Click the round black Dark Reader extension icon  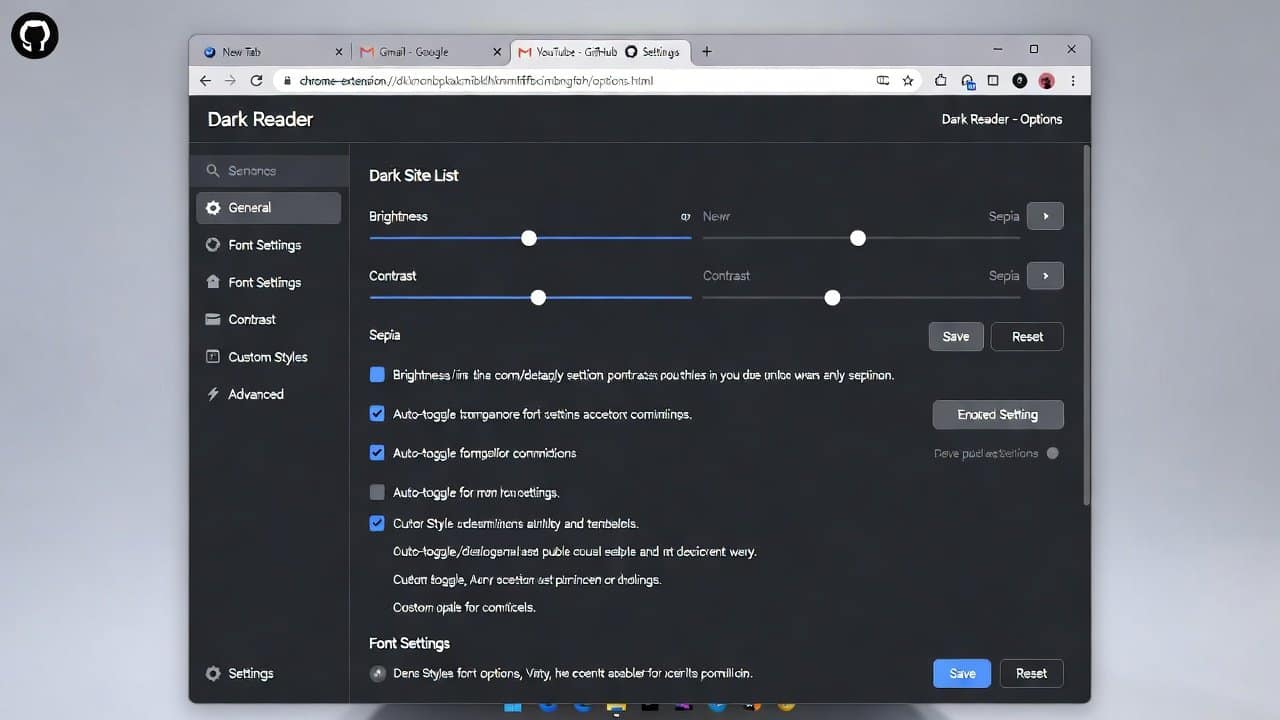(x=1019, y=80)
